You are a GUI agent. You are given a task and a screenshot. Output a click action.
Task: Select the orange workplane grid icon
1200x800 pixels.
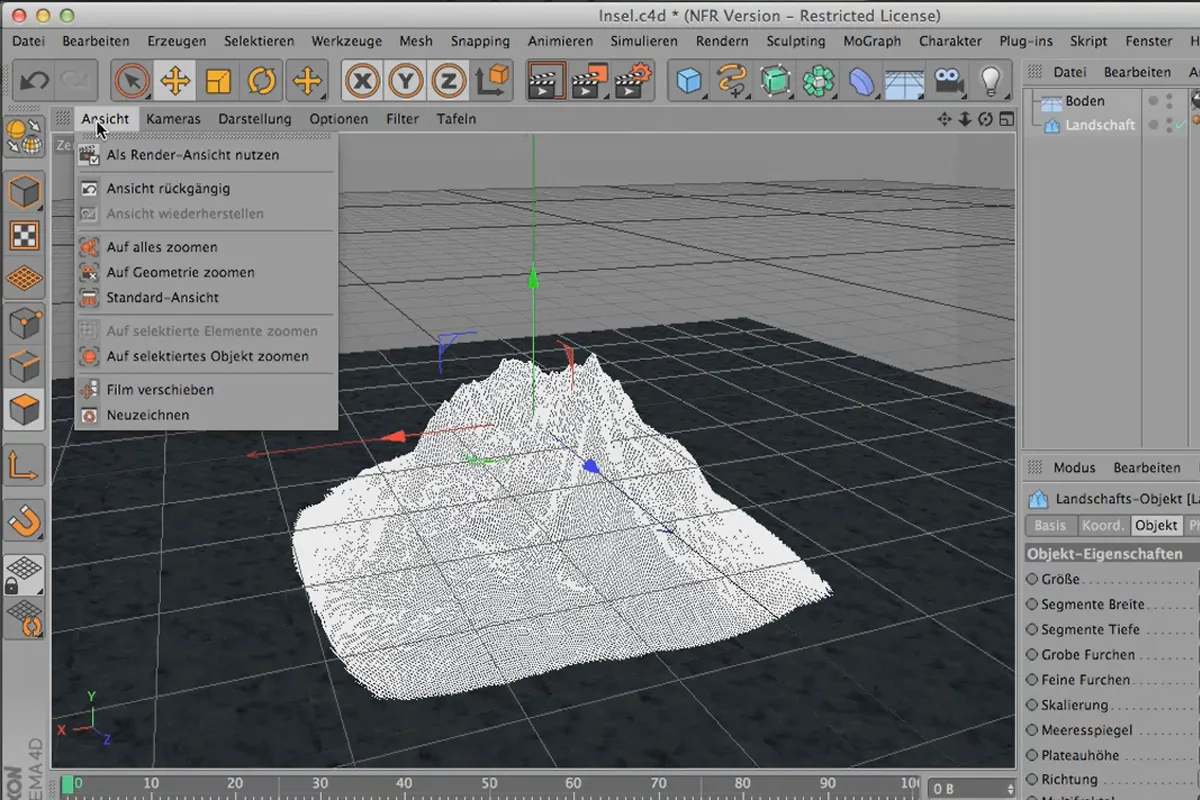24,280
